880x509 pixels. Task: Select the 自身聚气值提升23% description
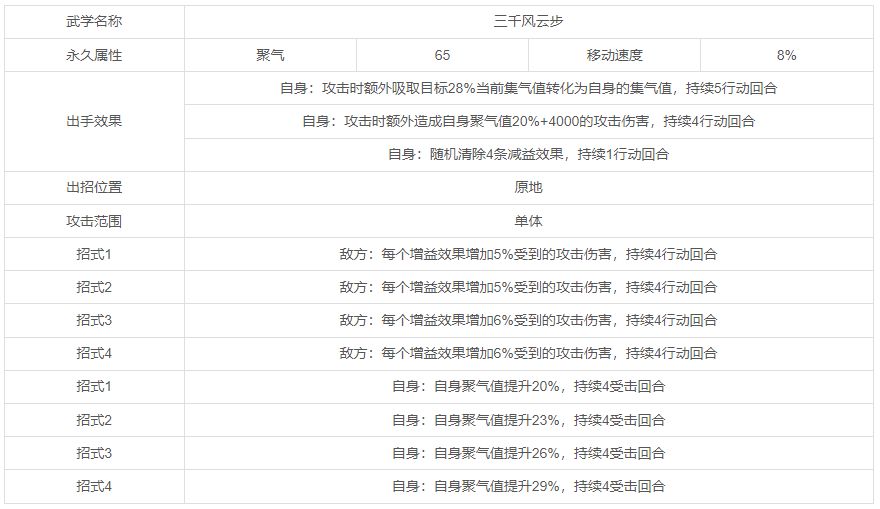click(528, 420)
